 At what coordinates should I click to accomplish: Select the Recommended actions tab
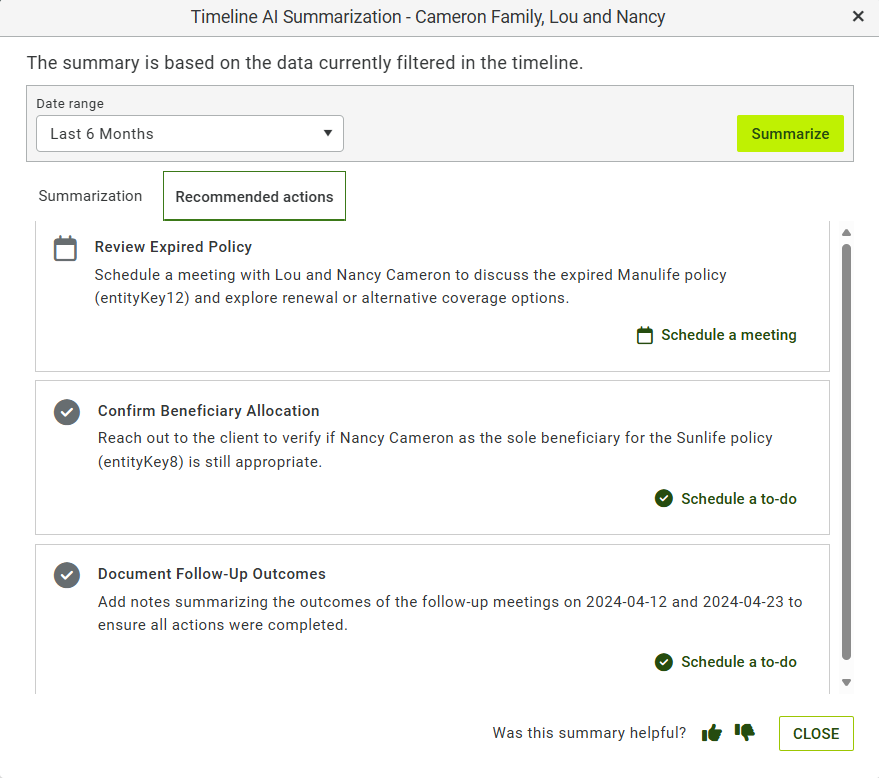(255, 196)
